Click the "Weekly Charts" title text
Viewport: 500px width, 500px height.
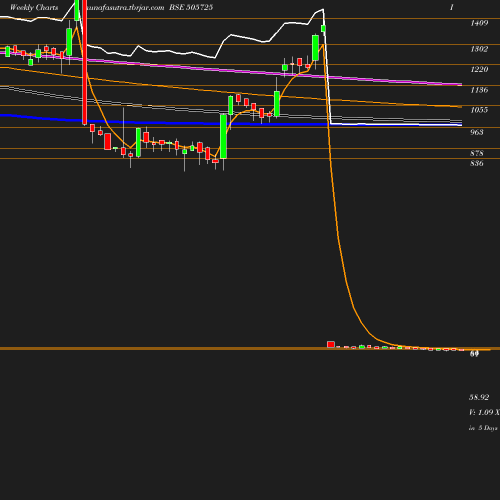pos(34,7)
